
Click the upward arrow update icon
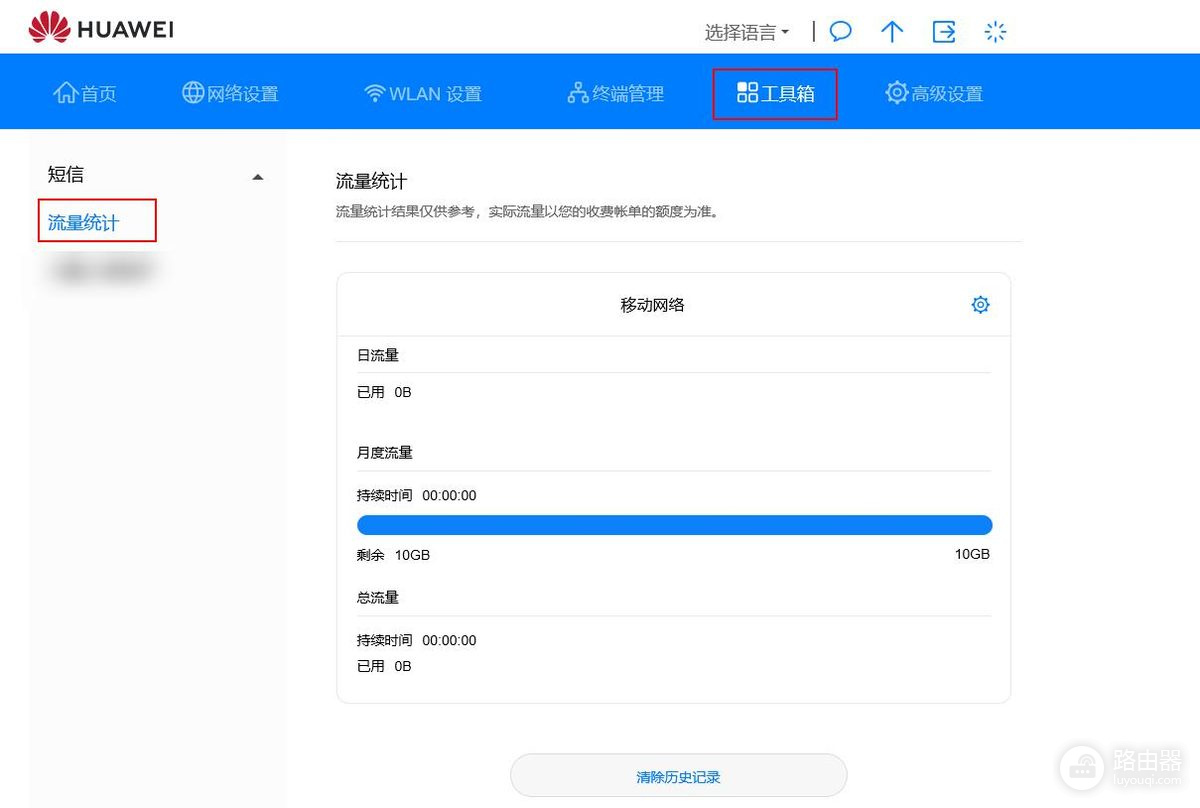coord(892,32)
